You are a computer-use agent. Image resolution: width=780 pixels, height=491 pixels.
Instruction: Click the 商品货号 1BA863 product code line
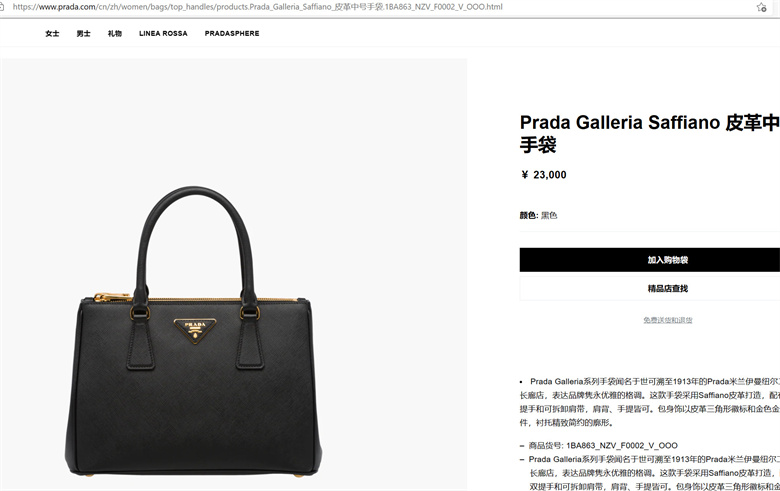pos(598,445)
